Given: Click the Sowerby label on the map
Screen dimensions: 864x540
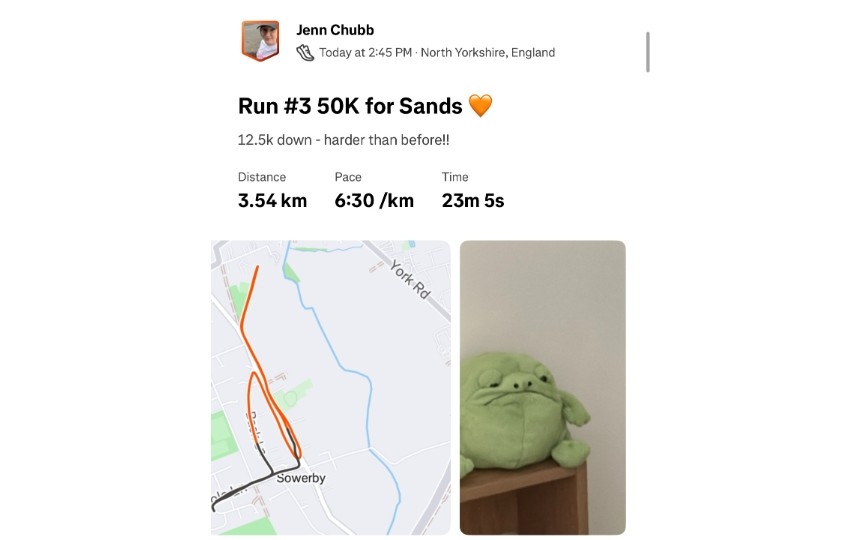Looking at the screenshot, I should [301, 478].
